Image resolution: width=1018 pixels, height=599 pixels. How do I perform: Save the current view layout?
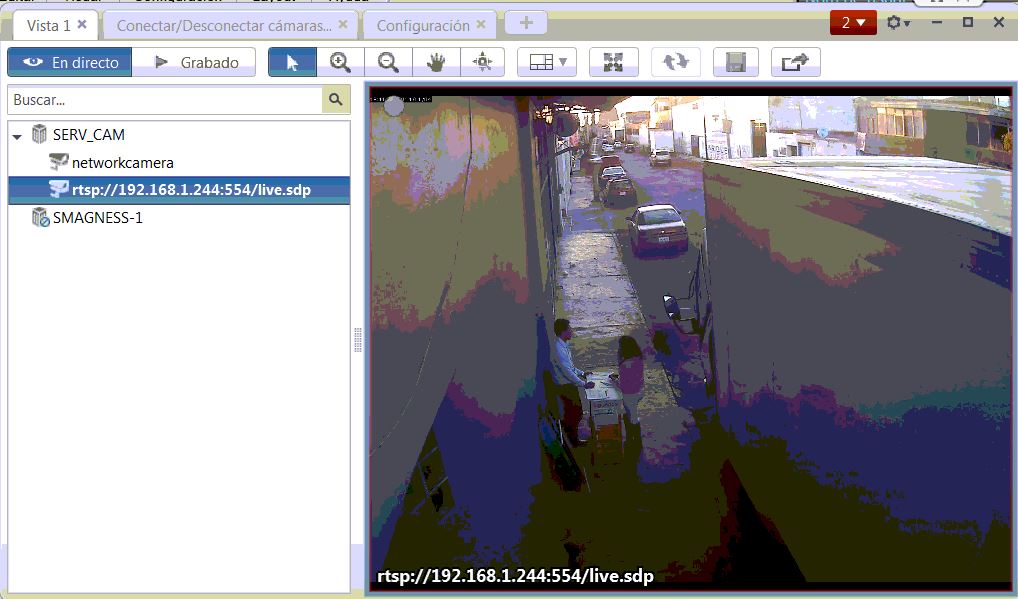pos(735,61)
